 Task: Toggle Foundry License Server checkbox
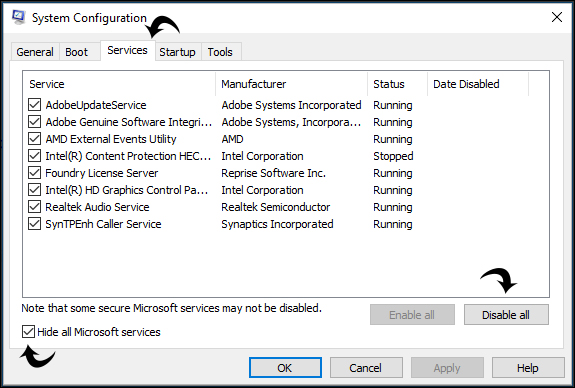point(34,173)
